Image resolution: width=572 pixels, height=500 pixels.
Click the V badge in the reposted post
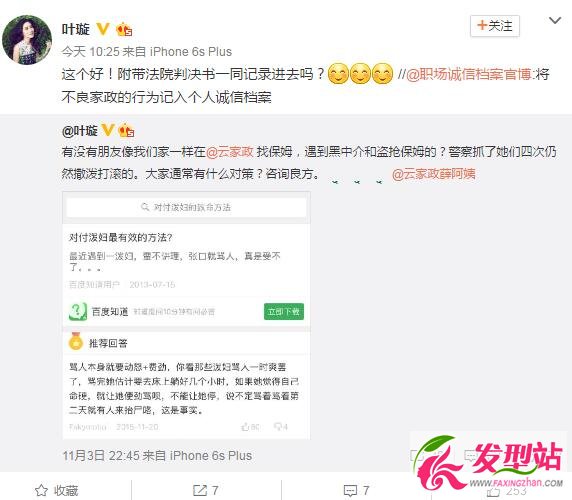pyautogui.click(x=108, y=130)
